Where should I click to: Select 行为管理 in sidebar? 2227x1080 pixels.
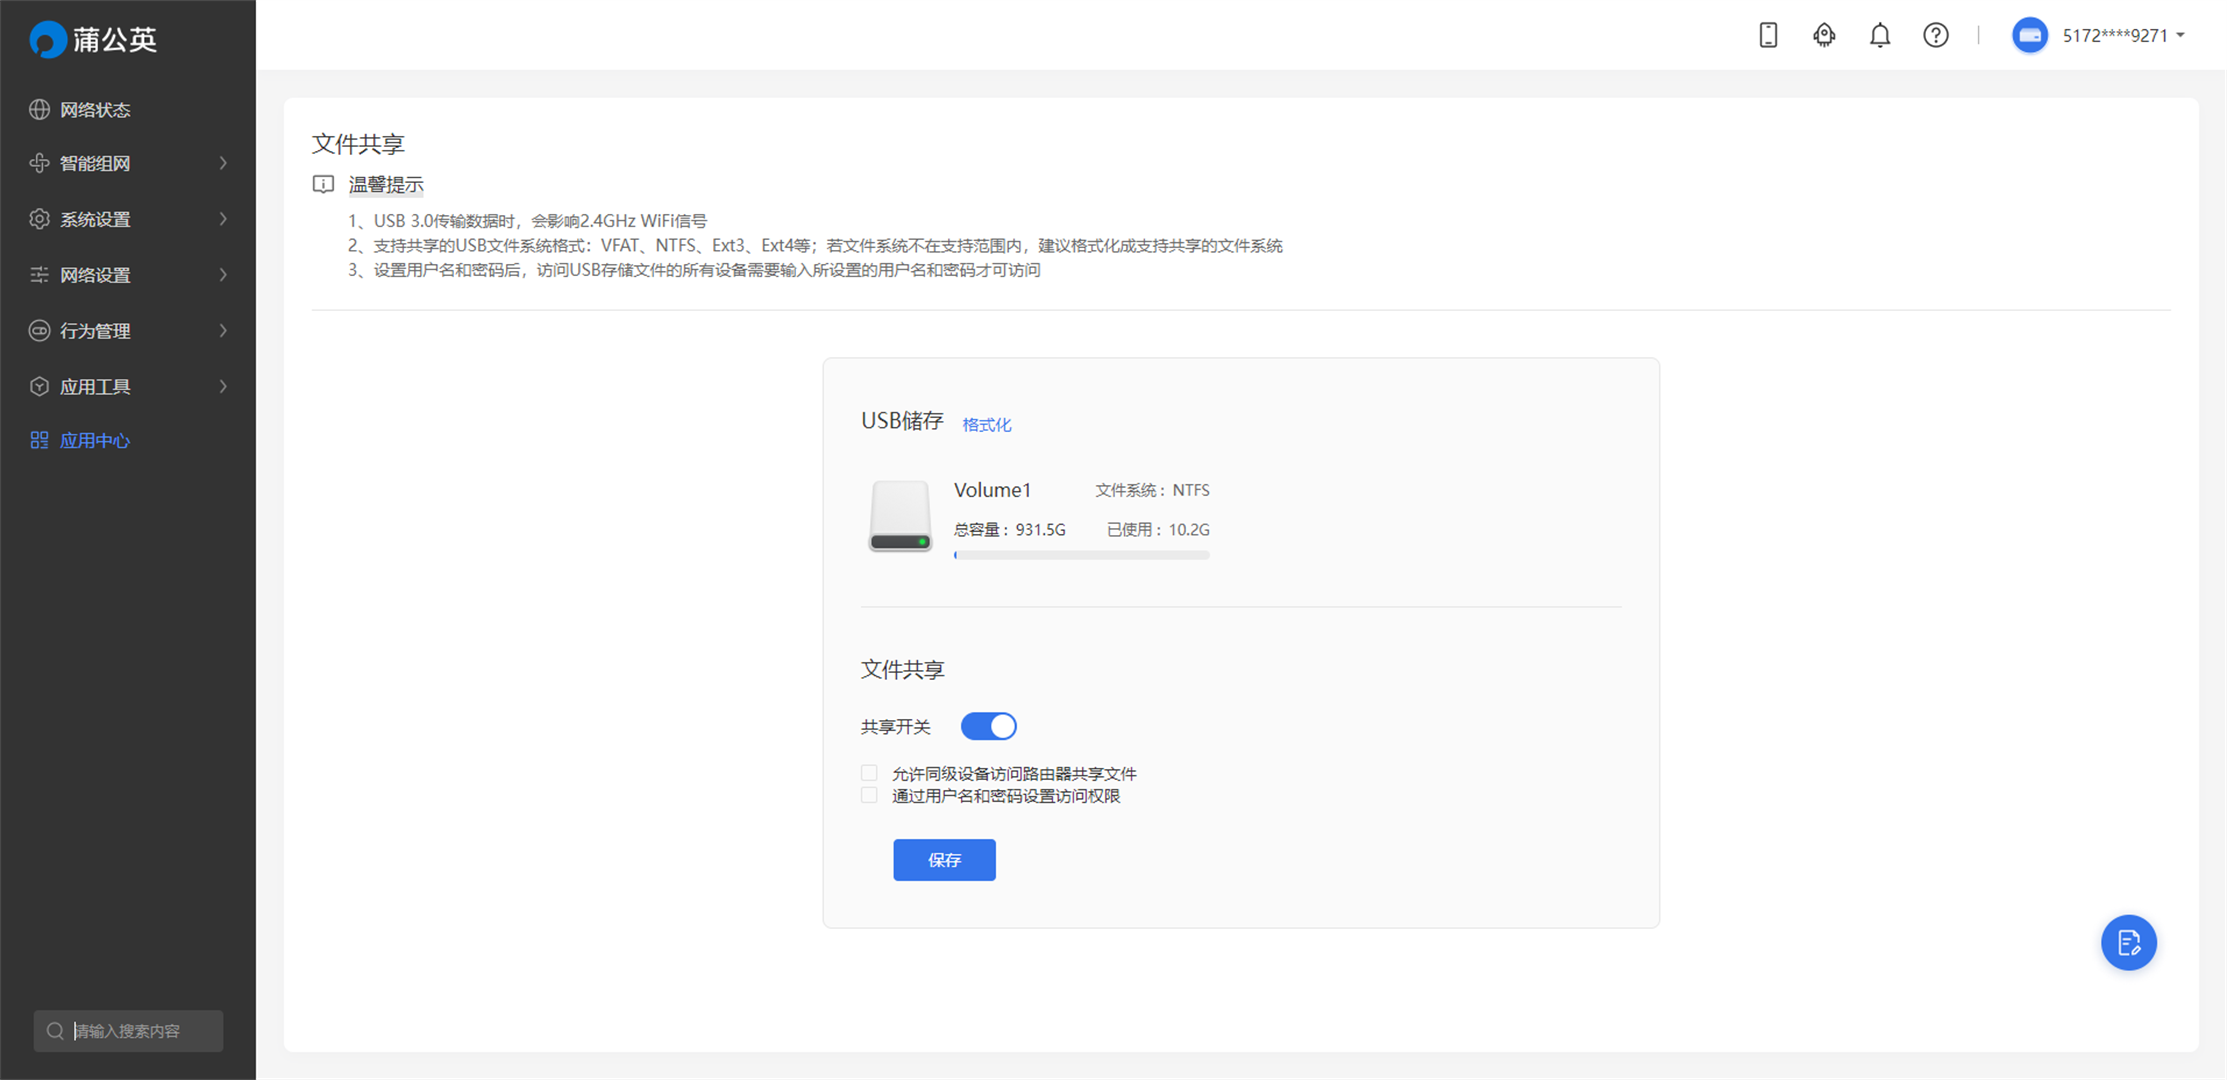128,330
